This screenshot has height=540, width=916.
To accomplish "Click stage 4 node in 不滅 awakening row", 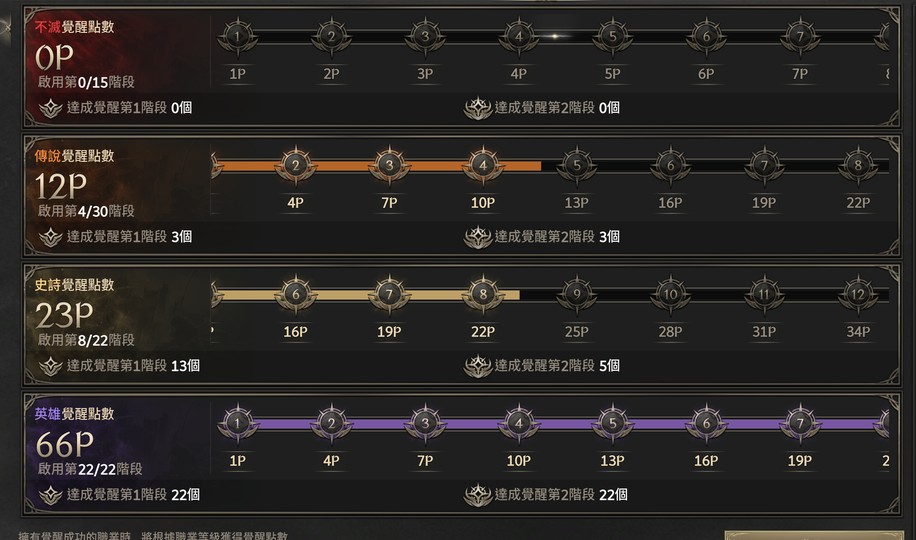I will click(x=518, y=37).
